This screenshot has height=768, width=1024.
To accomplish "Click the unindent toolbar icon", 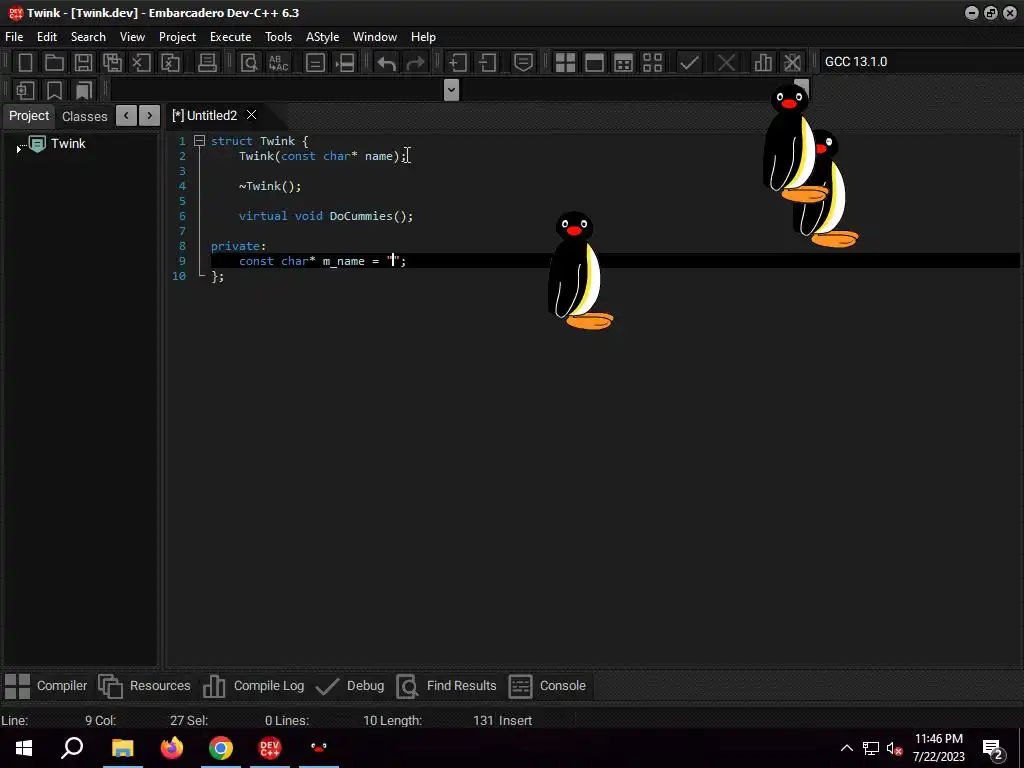I will click(487, 63).
